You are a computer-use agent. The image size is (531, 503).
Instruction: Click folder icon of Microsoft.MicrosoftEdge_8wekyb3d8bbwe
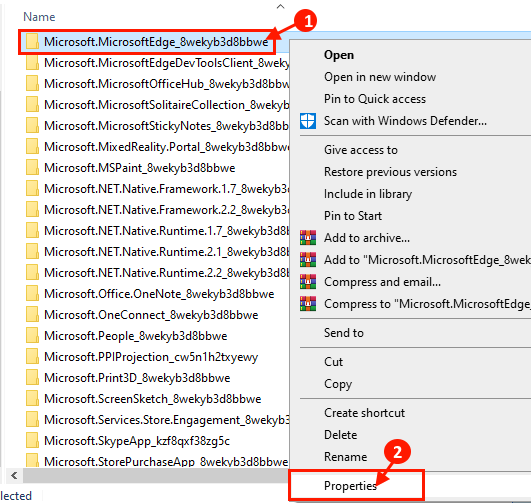click(x=33, y=42)
